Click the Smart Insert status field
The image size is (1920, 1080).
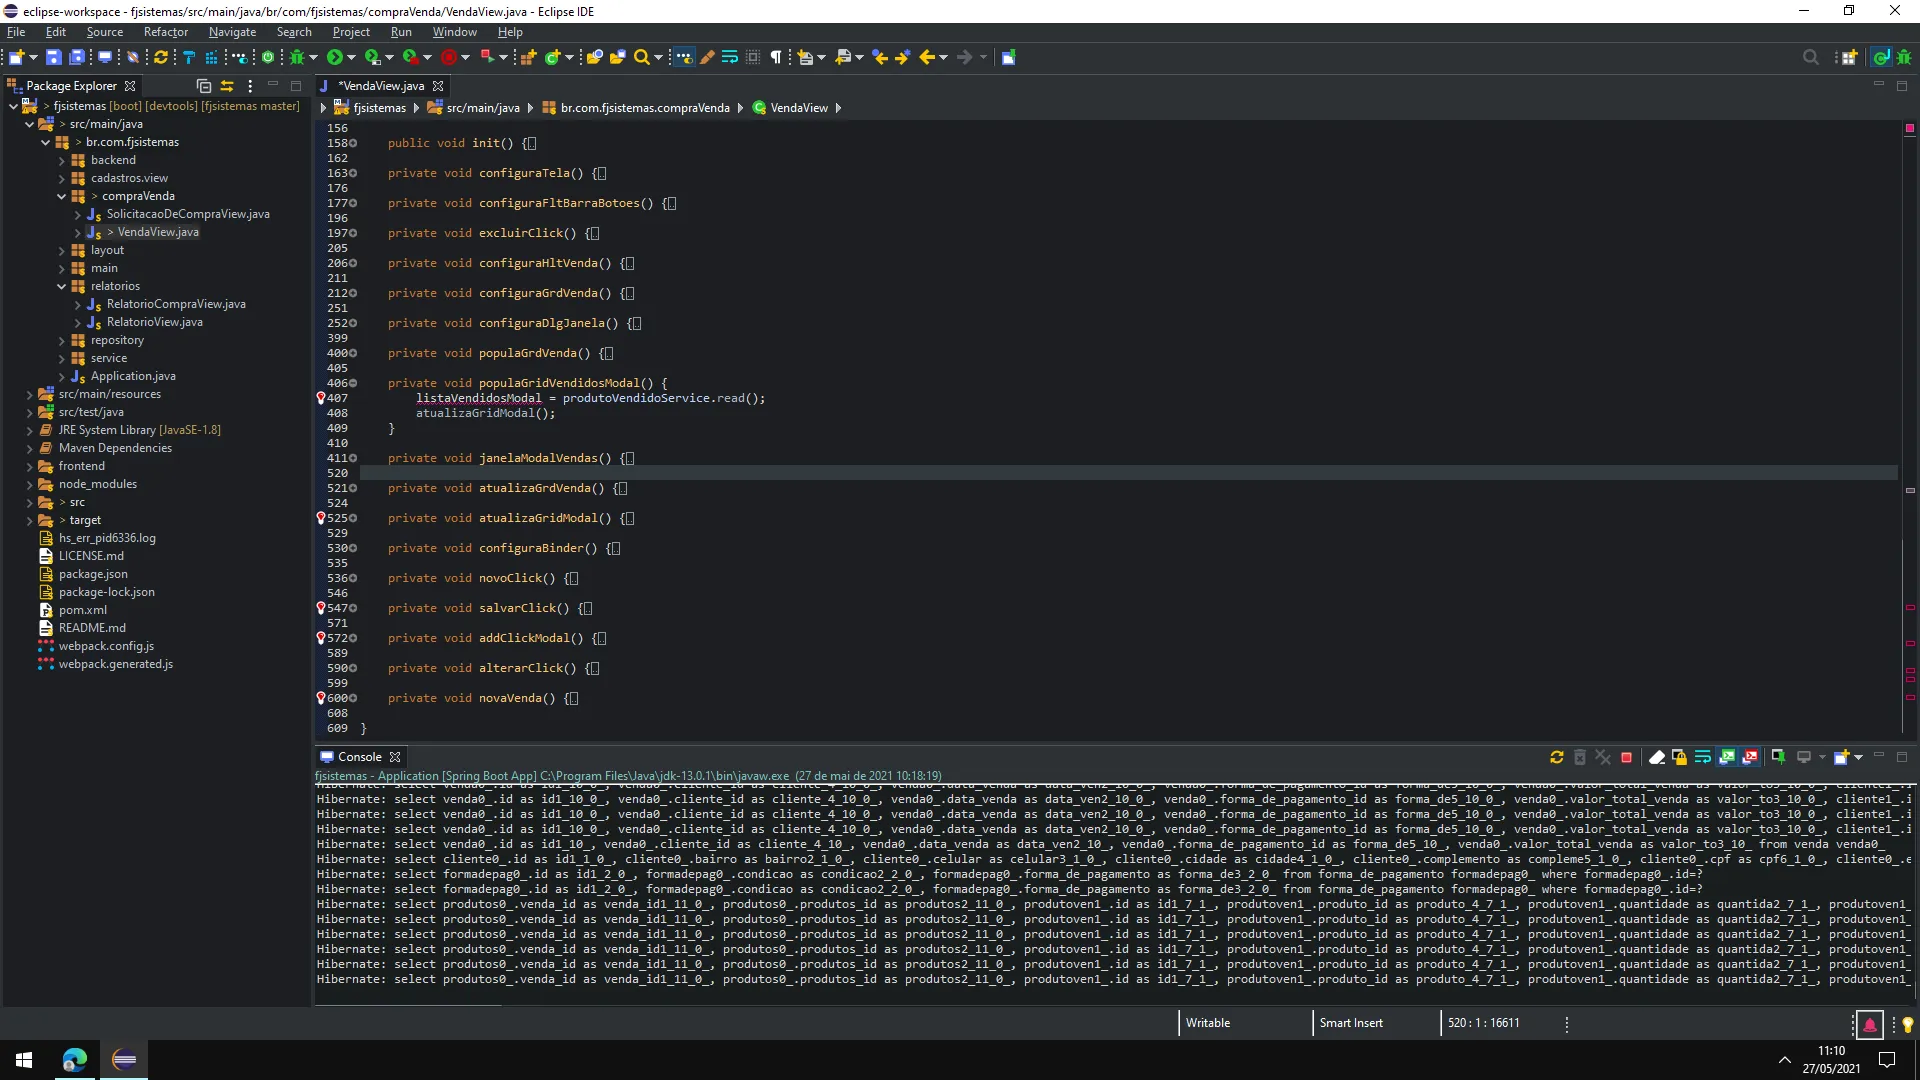[1351, 1024]
